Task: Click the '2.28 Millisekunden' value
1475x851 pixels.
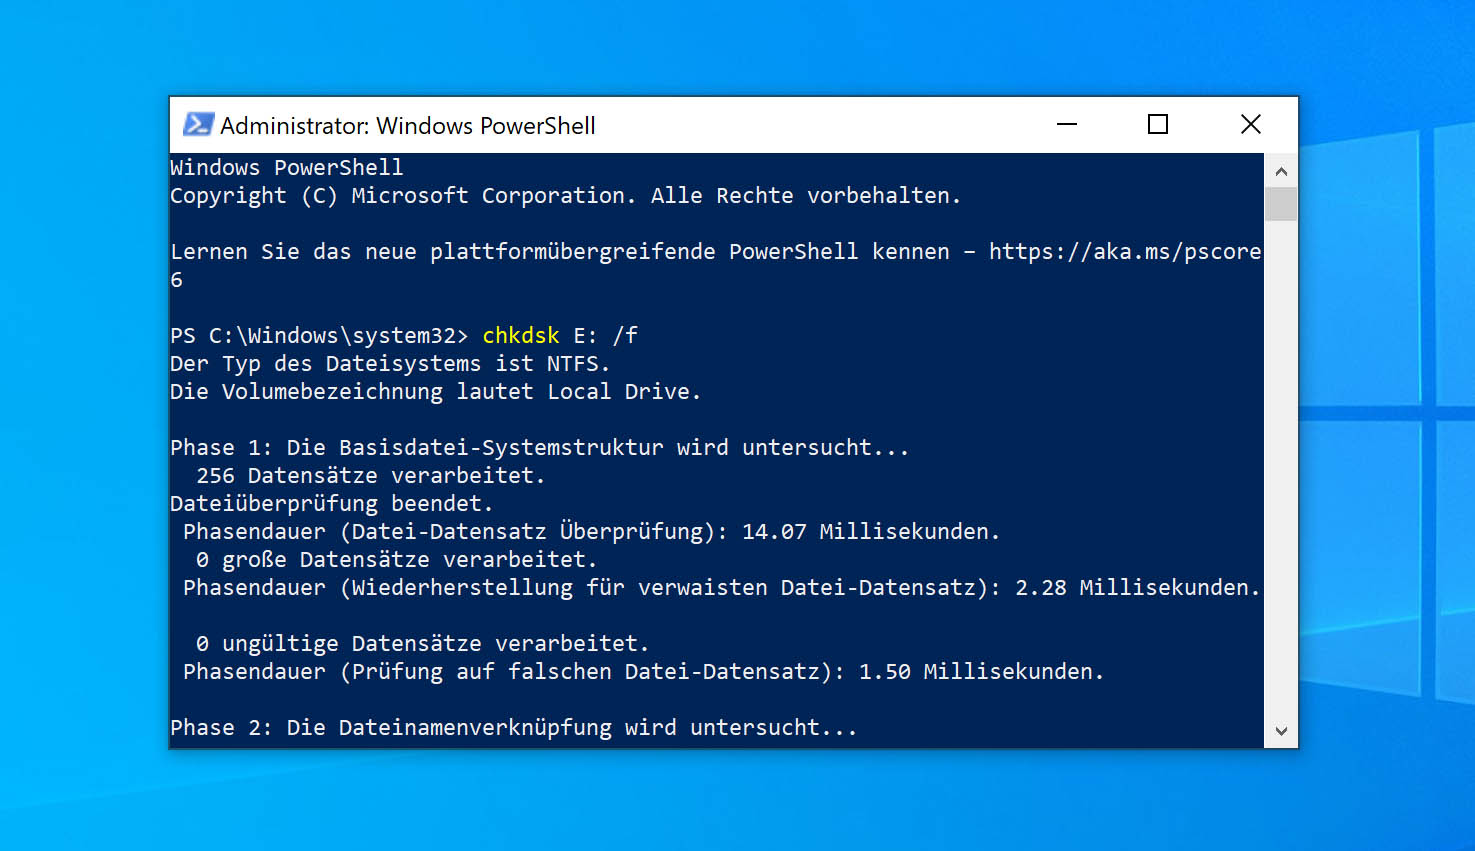Action: coord(1138,588)
